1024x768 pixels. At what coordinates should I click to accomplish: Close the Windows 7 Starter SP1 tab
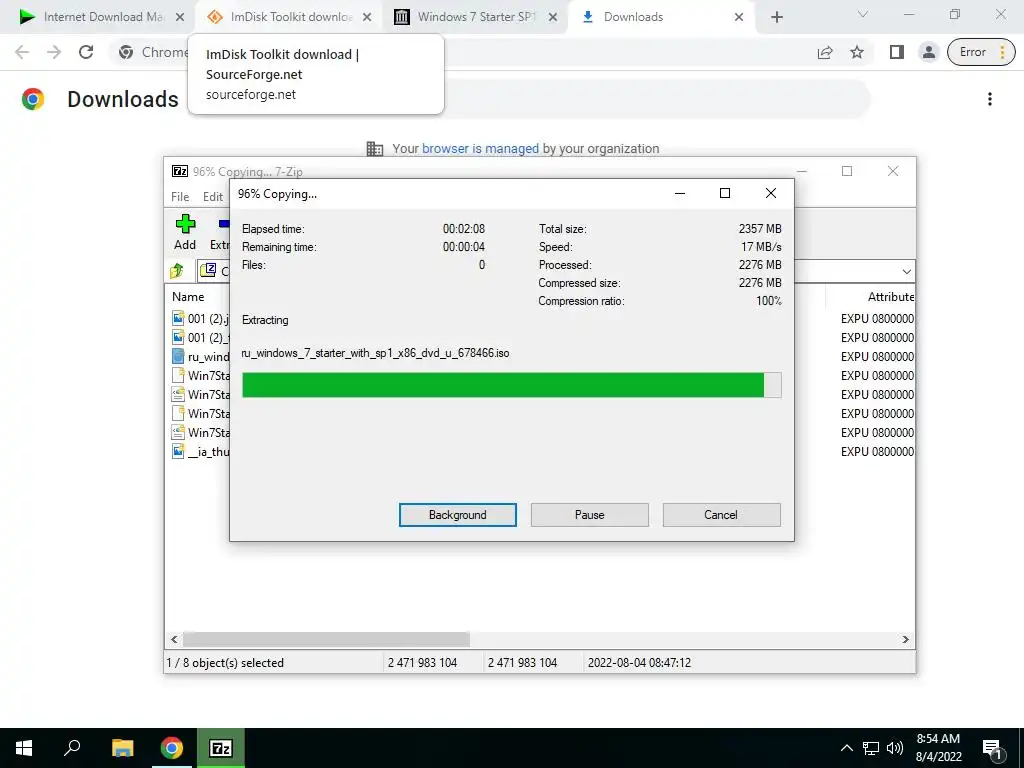tap(553, 17)
